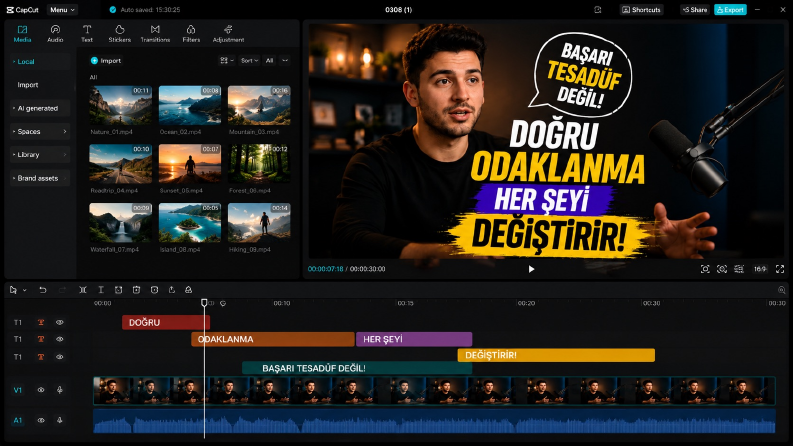
Task: Open the Text tab
Action: click(x=87, y=33)
